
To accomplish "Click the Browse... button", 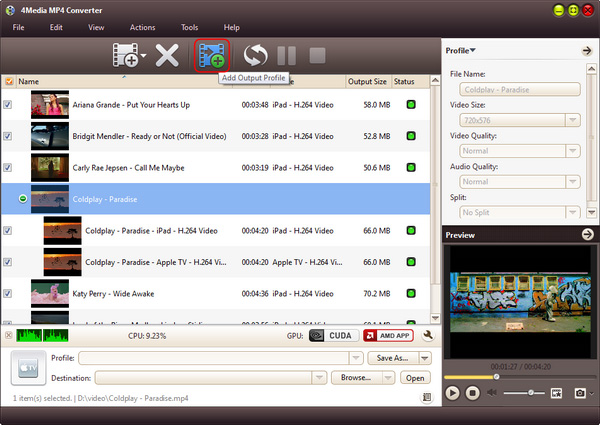I will click(x=356, y=378).
